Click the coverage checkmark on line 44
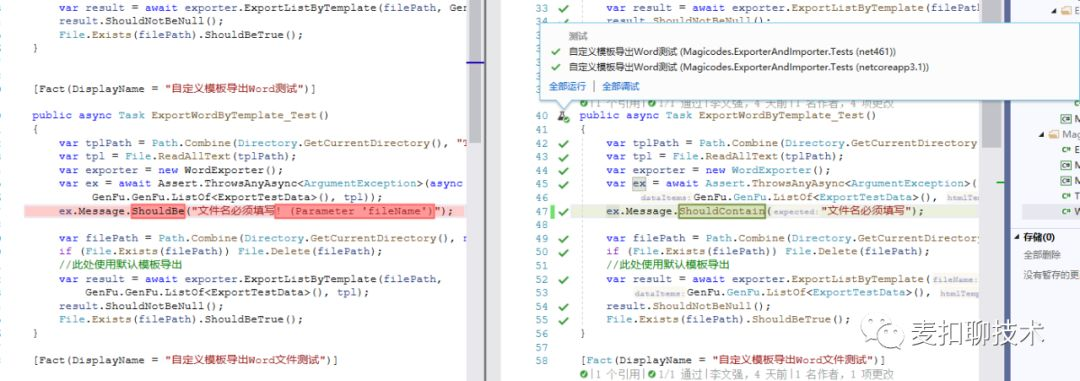Viewport: 1080px width, 381px height. click(x=563, y=170)
